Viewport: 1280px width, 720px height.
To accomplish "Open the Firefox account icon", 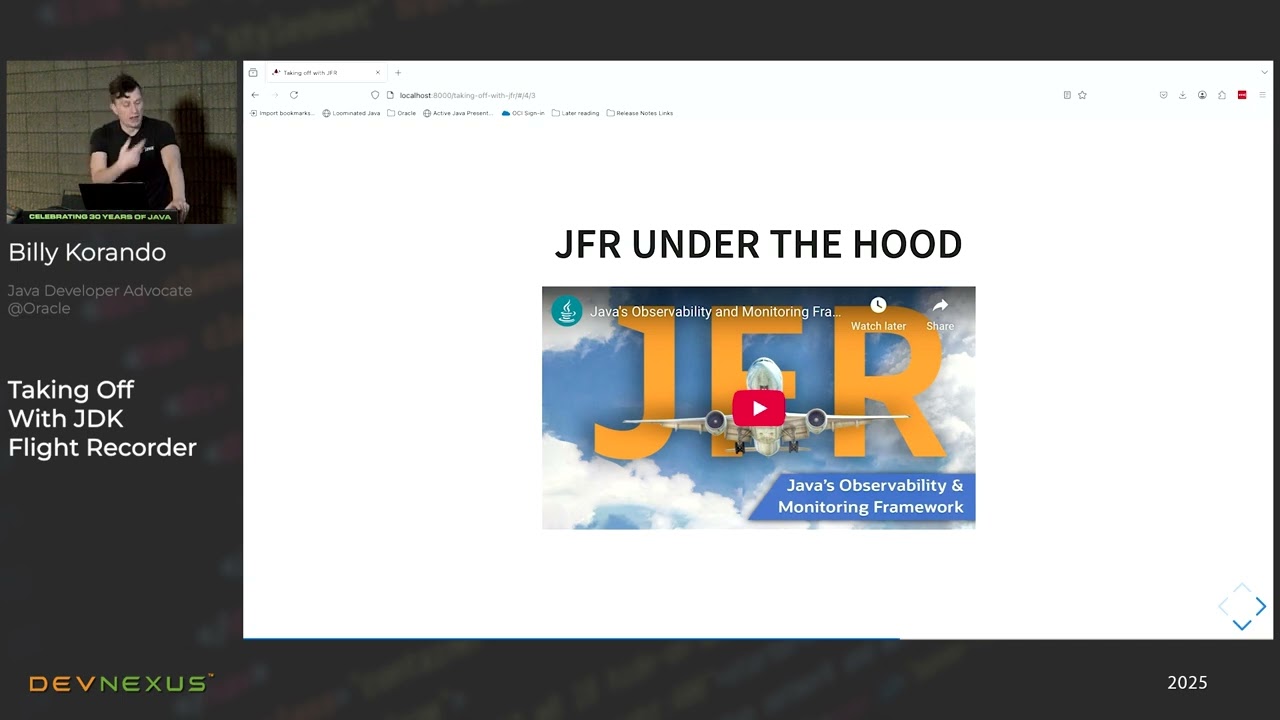I will [x=1202, y=95].
